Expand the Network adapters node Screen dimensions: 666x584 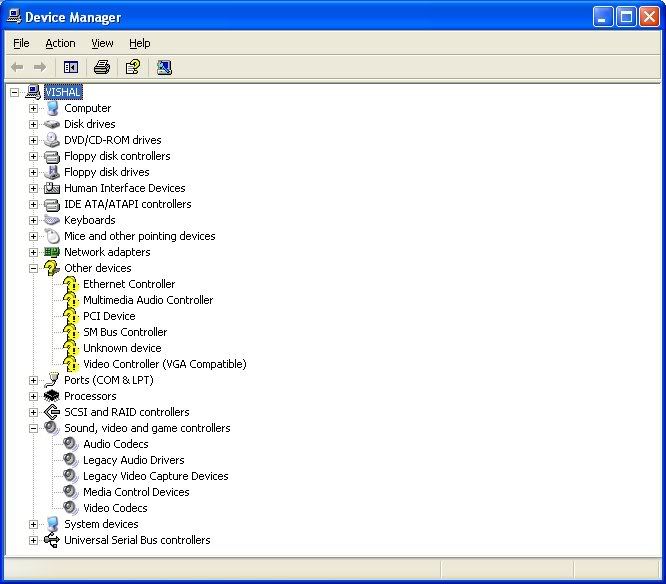[x=34, y=252]
